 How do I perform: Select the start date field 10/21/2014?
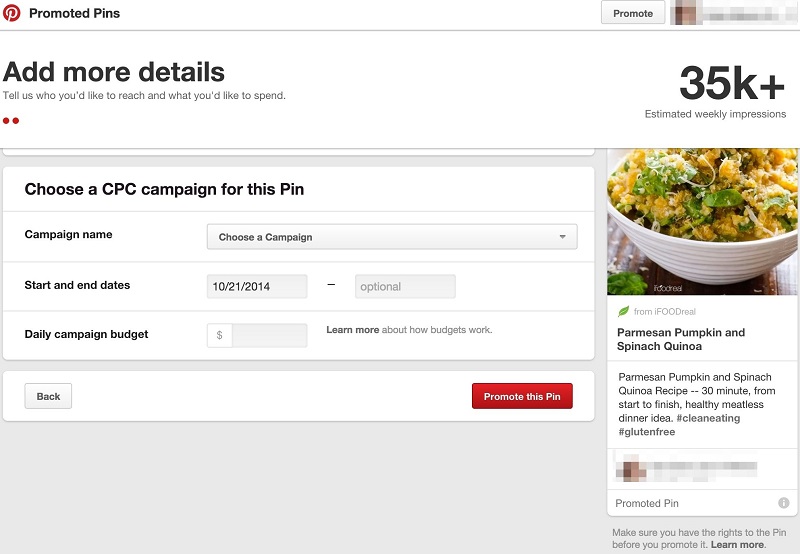(x=257, y=287)
